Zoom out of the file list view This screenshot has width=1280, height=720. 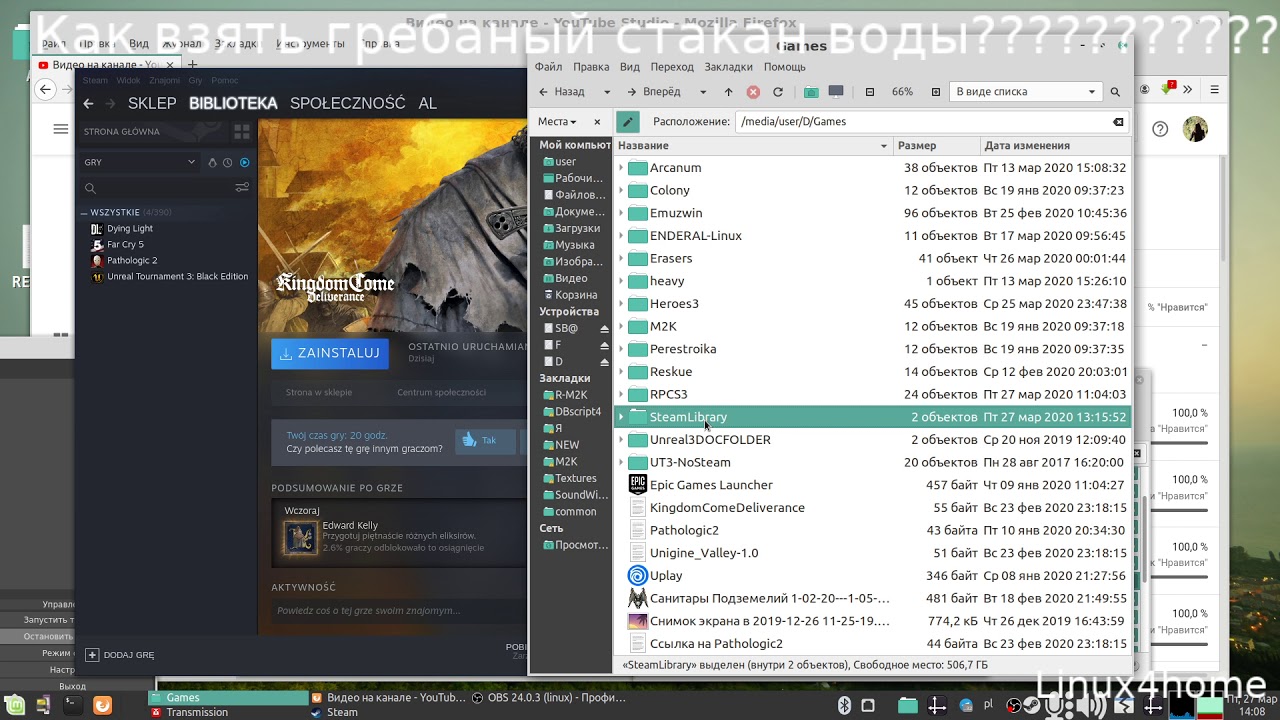870,92
